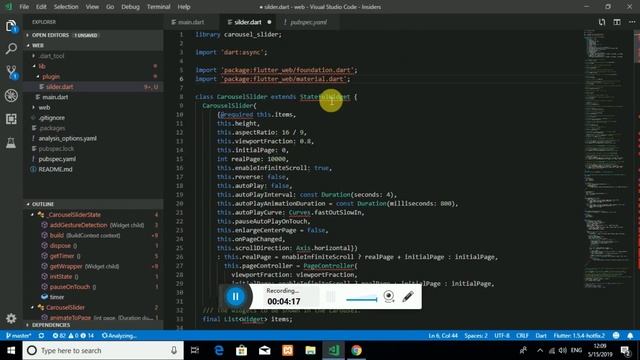The image size is (640, 360).
Task: Click the Windows Start button
Action: [11, 350]
